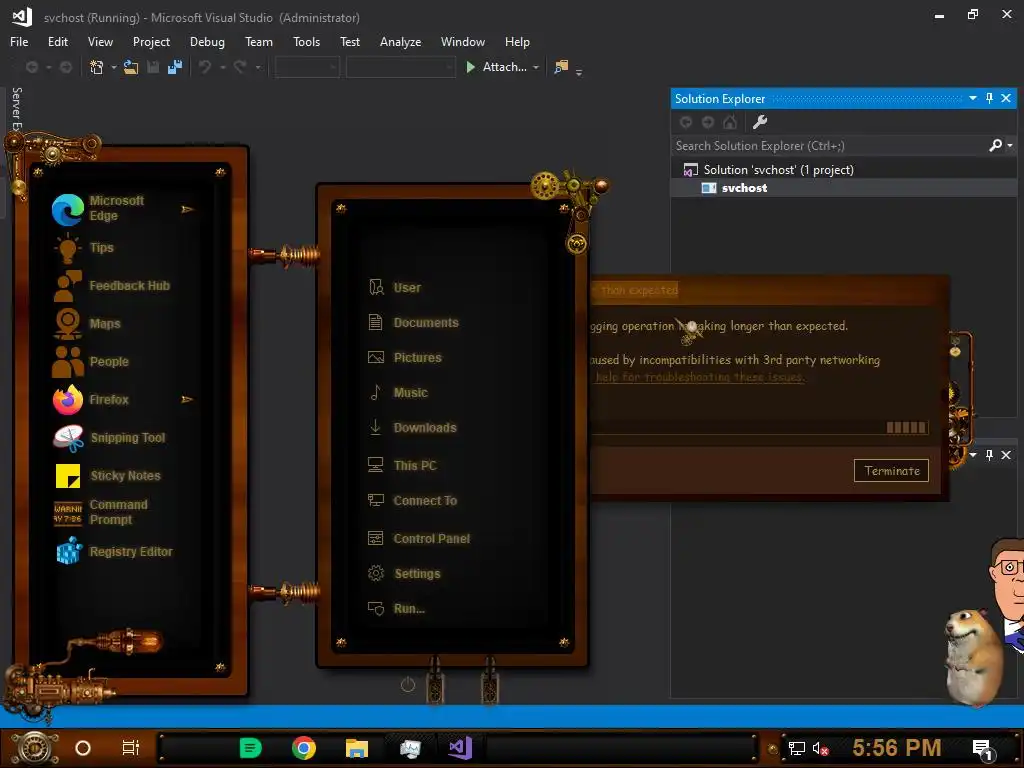This screenshot has width=1024, height=768.
Task: Open Solution Explorer search options dropdown
Action: tap(1010, 146)
